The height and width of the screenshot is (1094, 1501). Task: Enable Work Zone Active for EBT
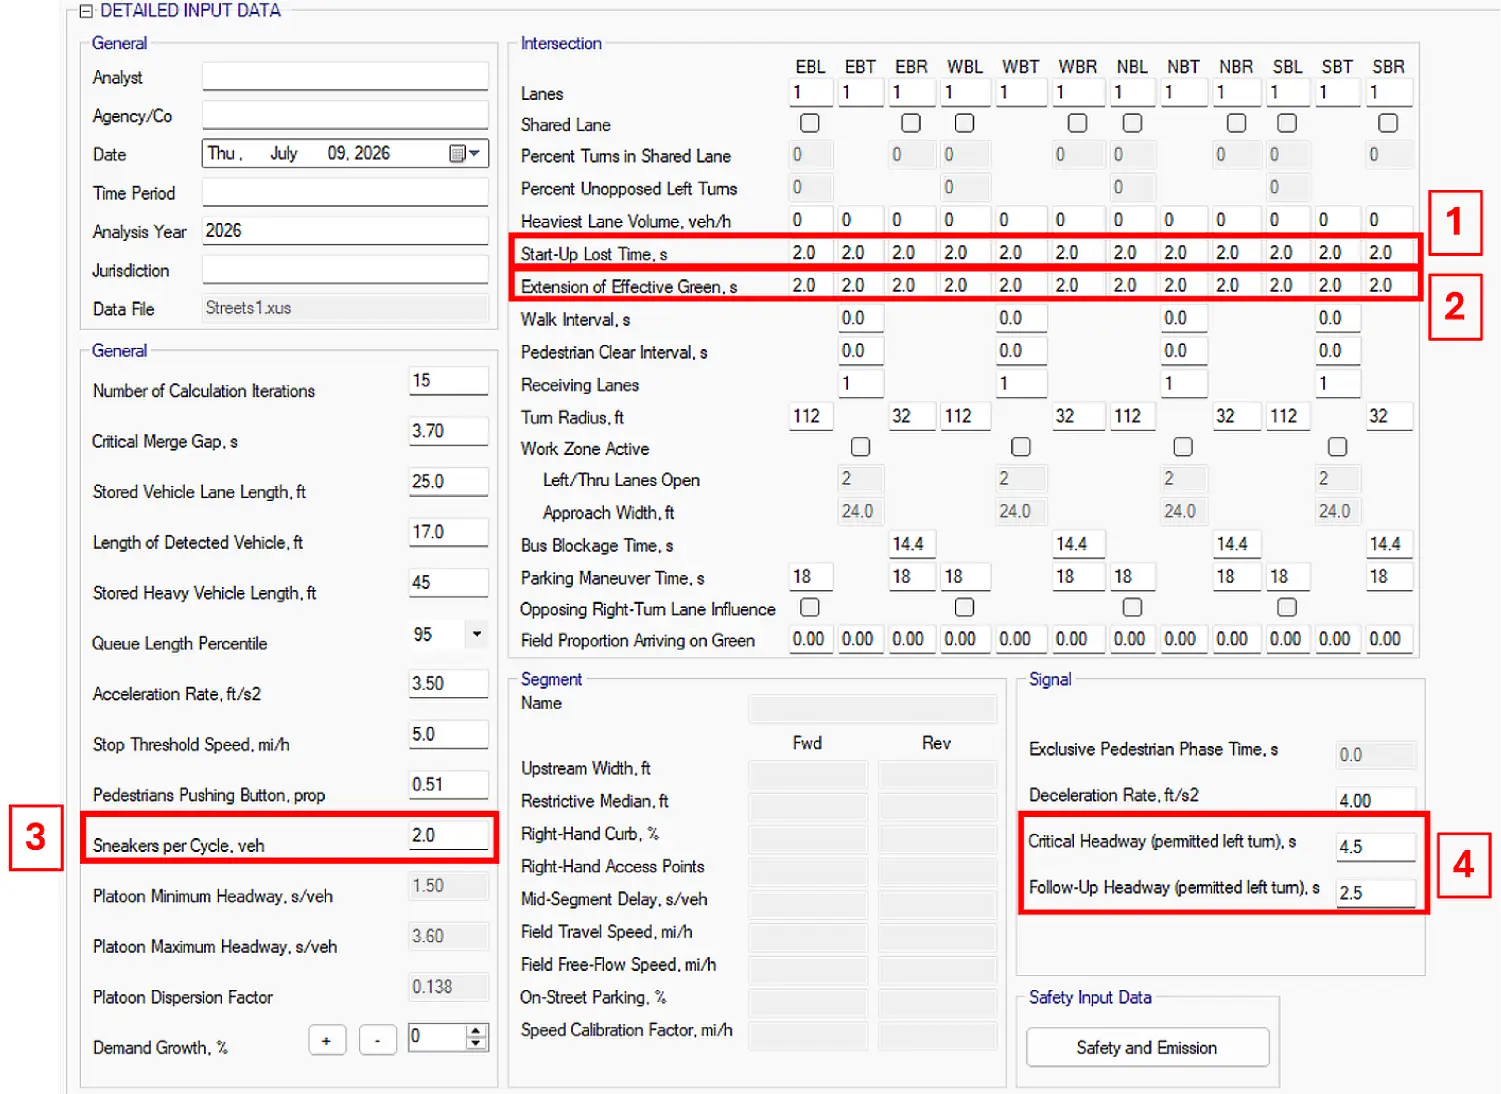pyautogui.click(x=860, y=447)
